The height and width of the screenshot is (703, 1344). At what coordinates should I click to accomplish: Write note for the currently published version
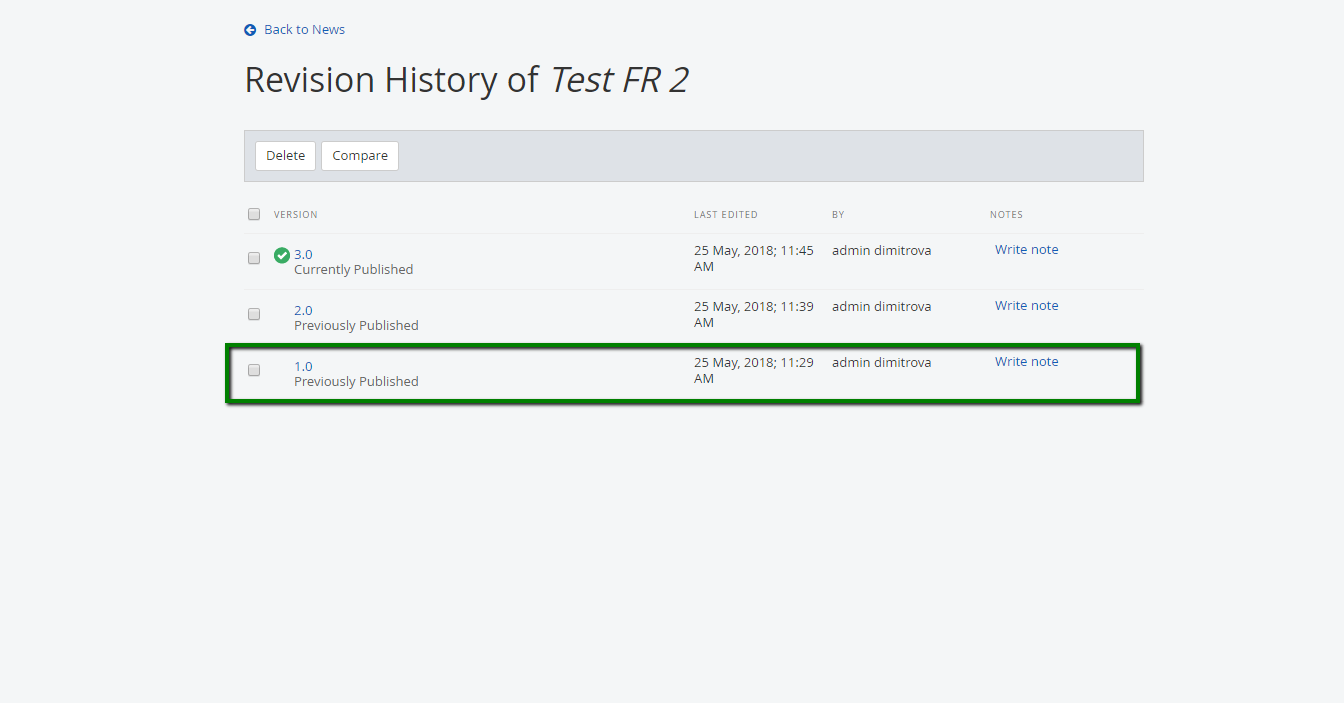tap(1026, 250)
